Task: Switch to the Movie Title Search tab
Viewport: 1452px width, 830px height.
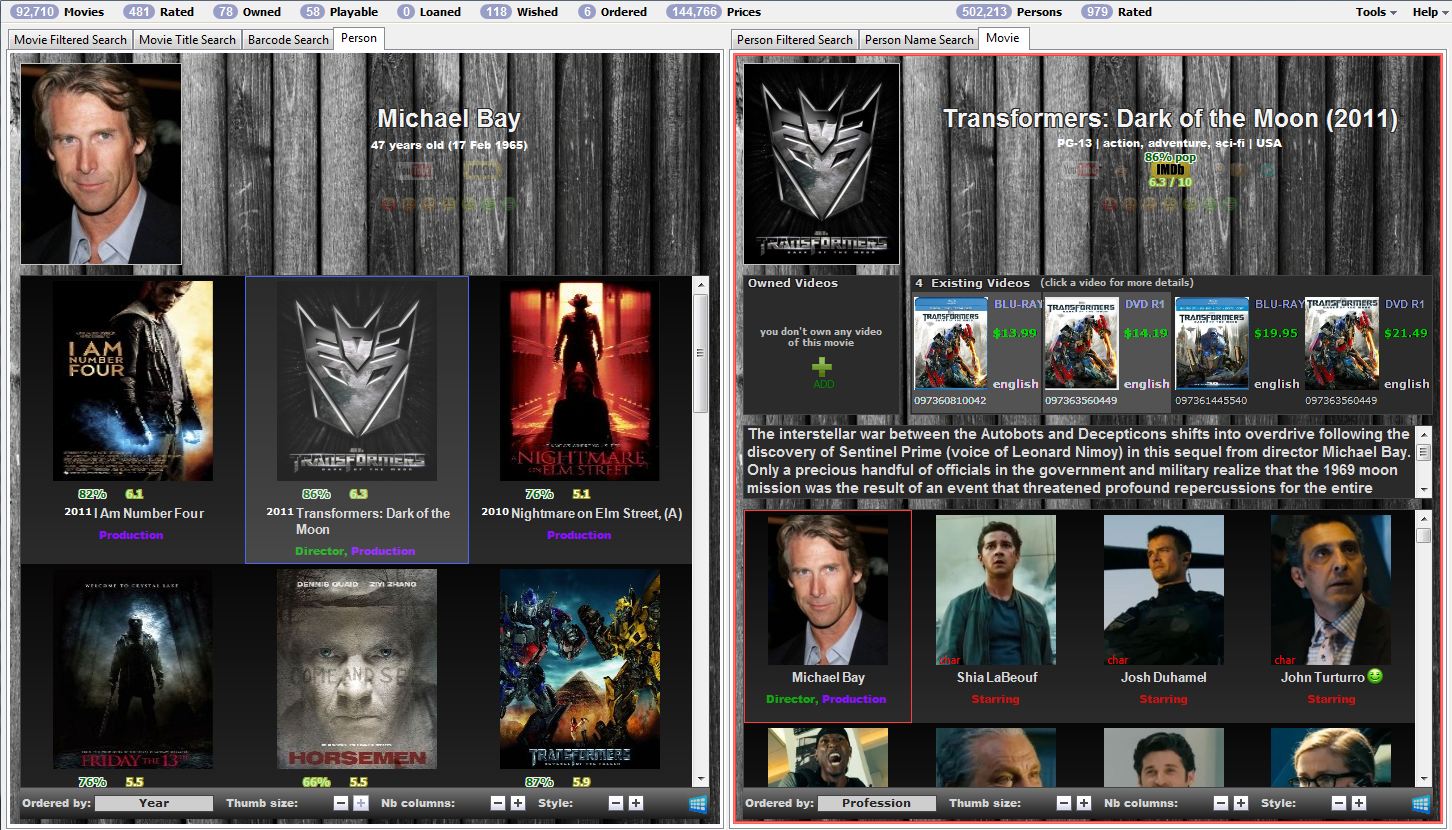Action: tap(187, 39)
